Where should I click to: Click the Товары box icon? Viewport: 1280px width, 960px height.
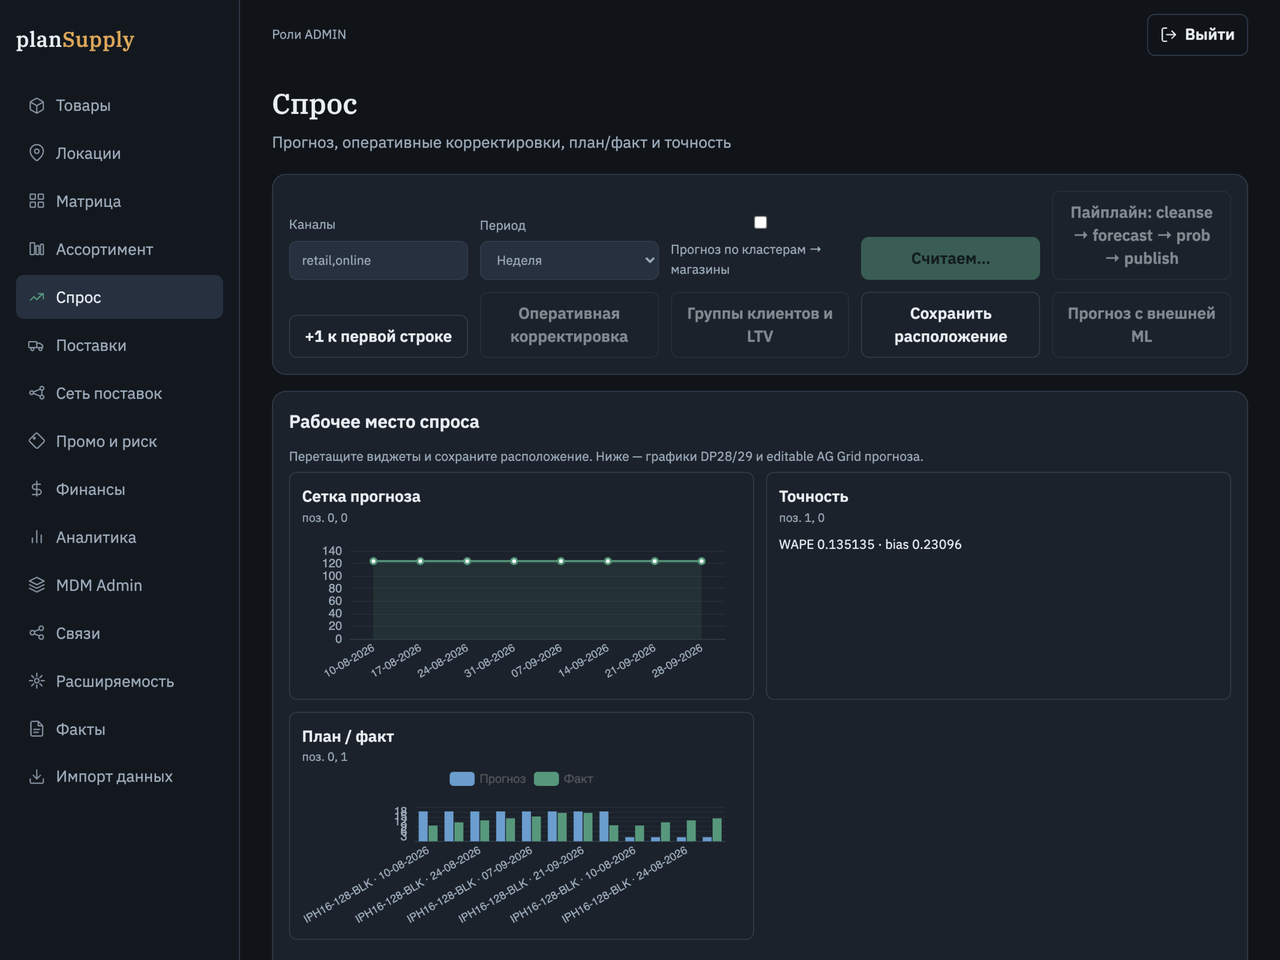(x=37, y=105)
